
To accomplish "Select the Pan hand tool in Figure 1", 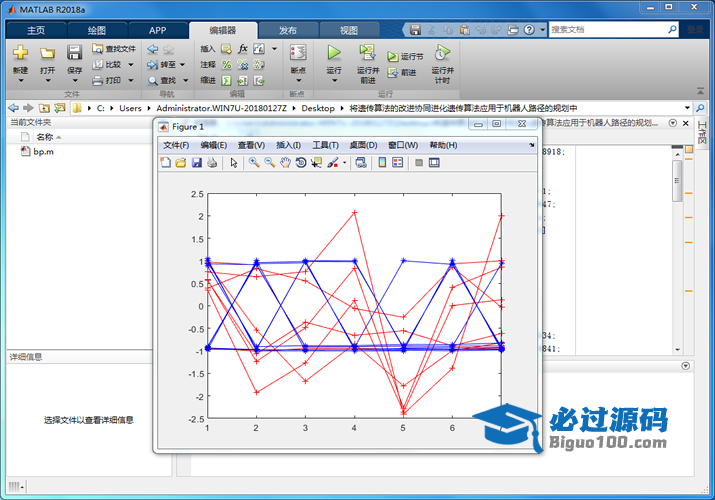I will point(285,163).
